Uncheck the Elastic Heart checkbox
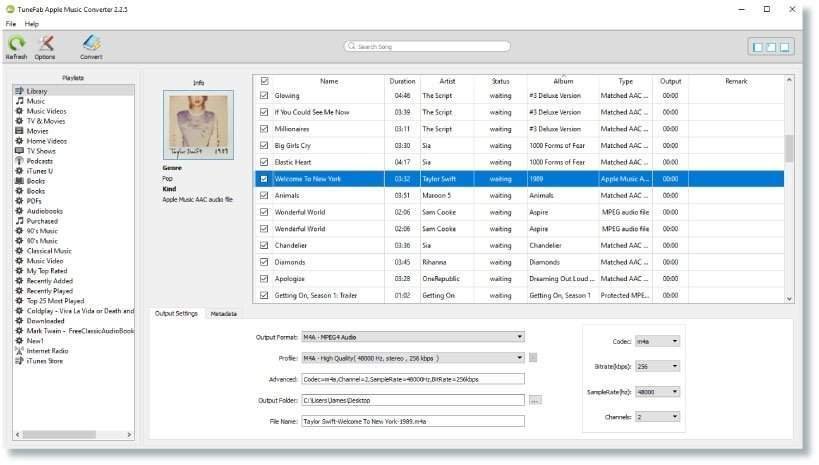Screen dimensions: 819x465 [264, 162]
